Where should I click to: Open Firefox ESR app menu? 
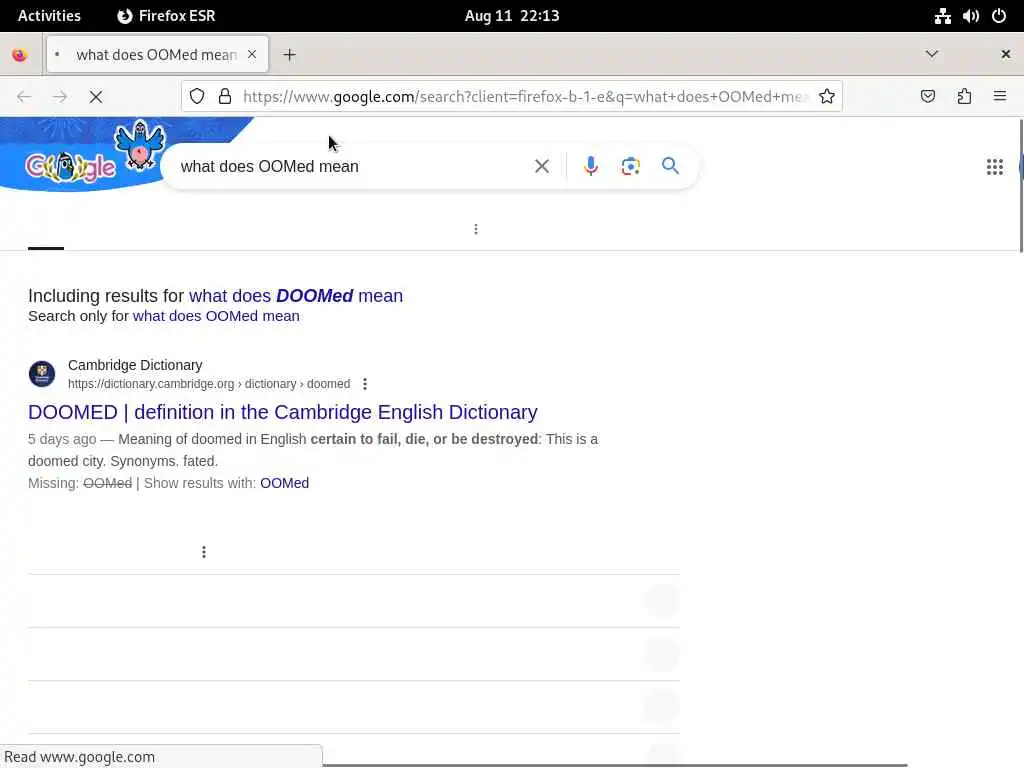[x=166, y=16]
